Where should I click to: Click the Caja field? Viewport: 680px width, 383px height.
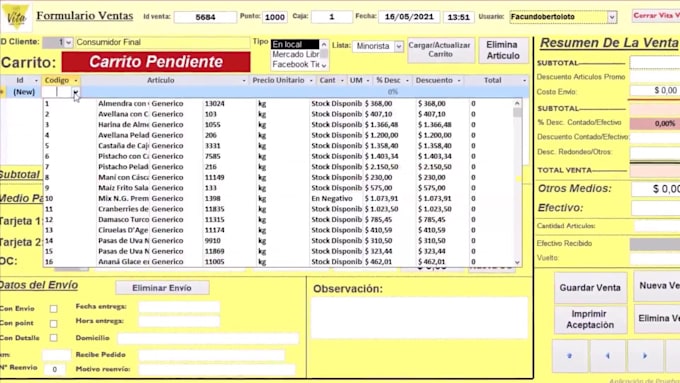332,17
